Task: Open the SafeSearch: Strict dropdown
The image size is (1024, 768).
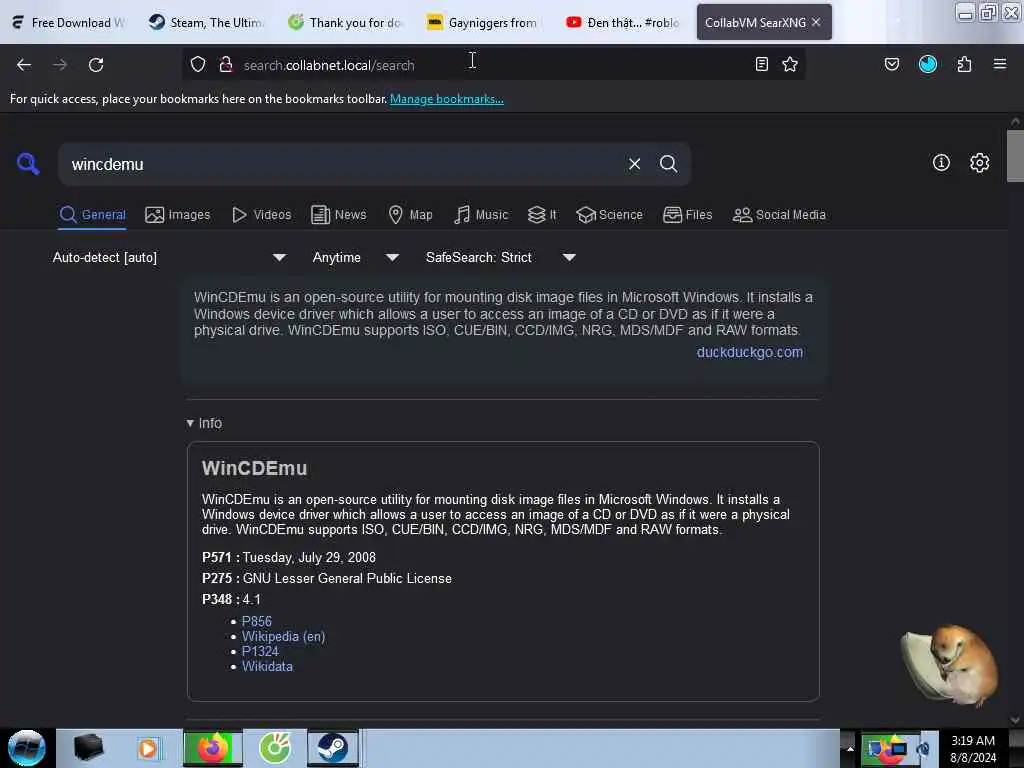Action: [500, 257]
